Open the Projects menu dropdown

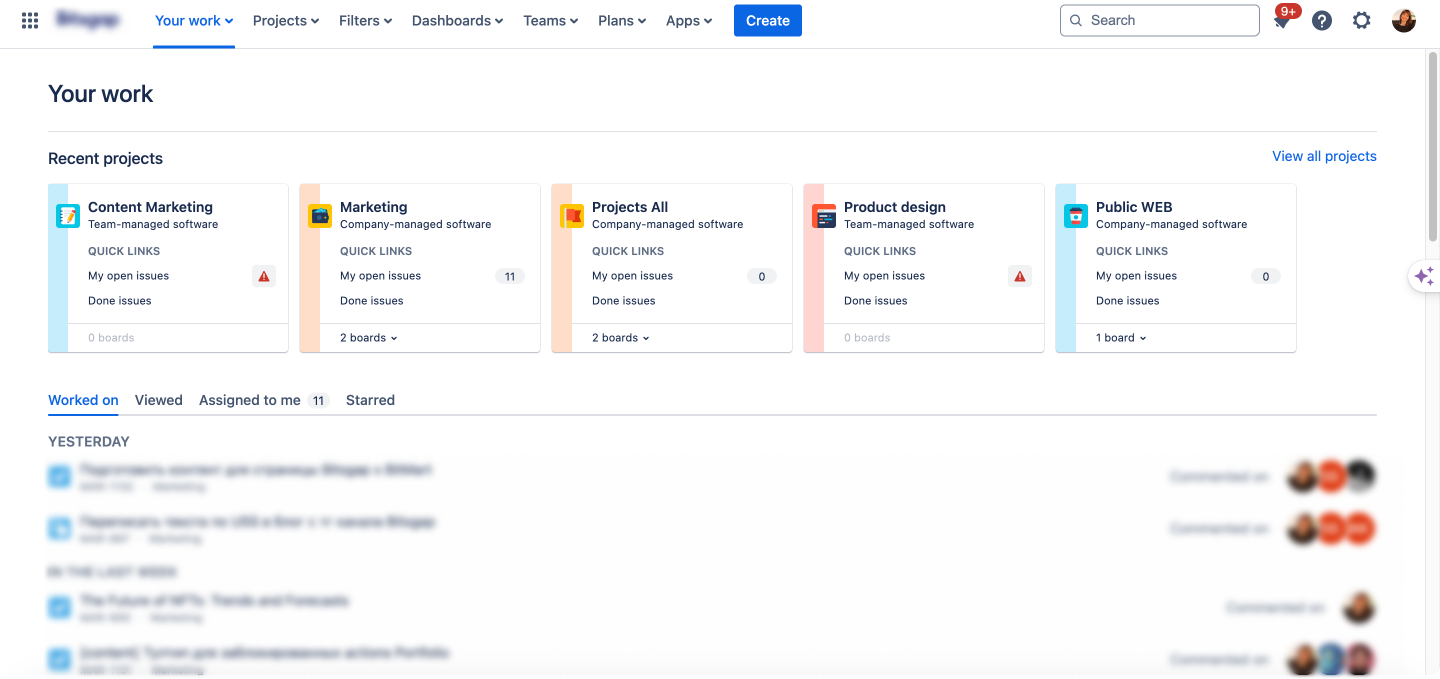(286, 20)
